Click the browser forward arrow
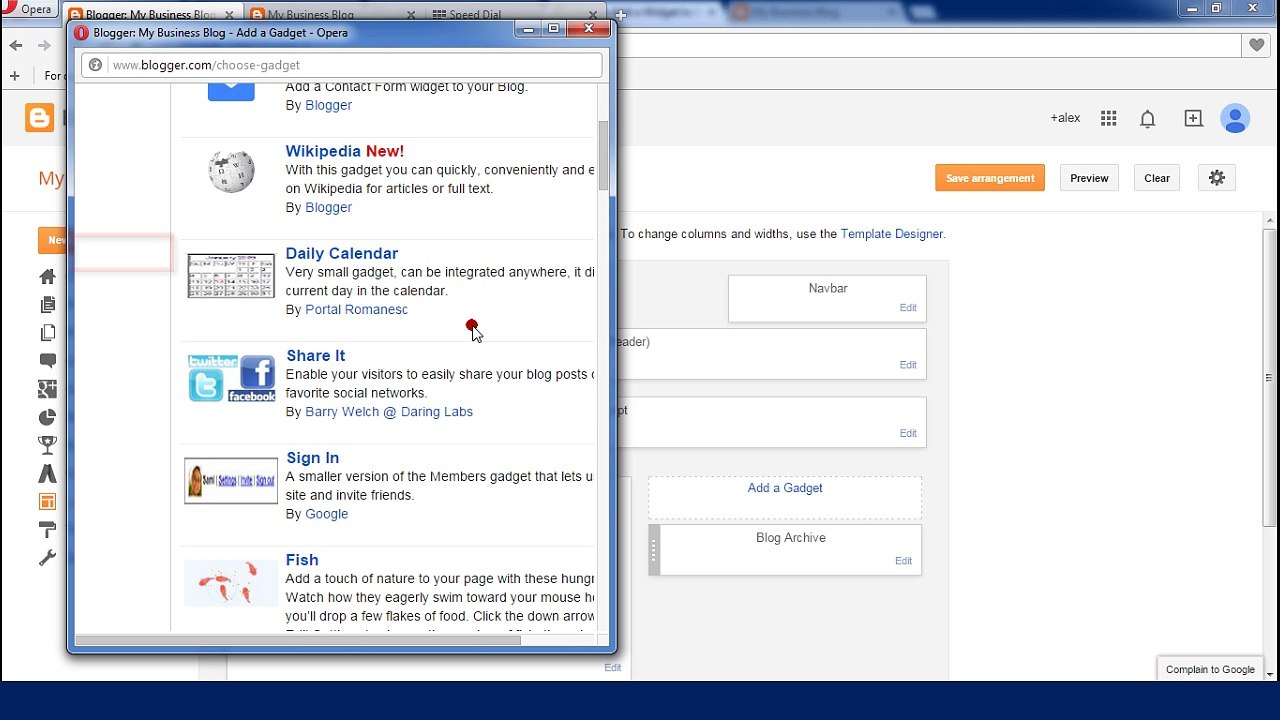The image size is (1280, 720). click(44, 45)
